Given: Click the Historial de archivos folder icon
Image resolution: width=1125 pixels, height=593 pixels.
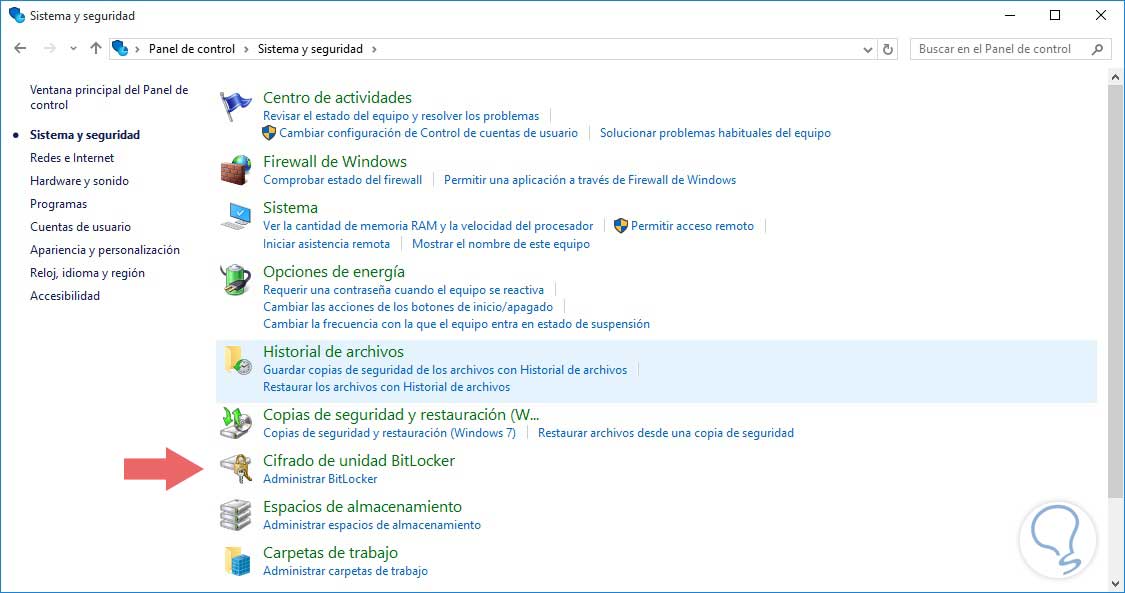Looking at the screenshot, I should pyautogui.click(x=237, y=360).
